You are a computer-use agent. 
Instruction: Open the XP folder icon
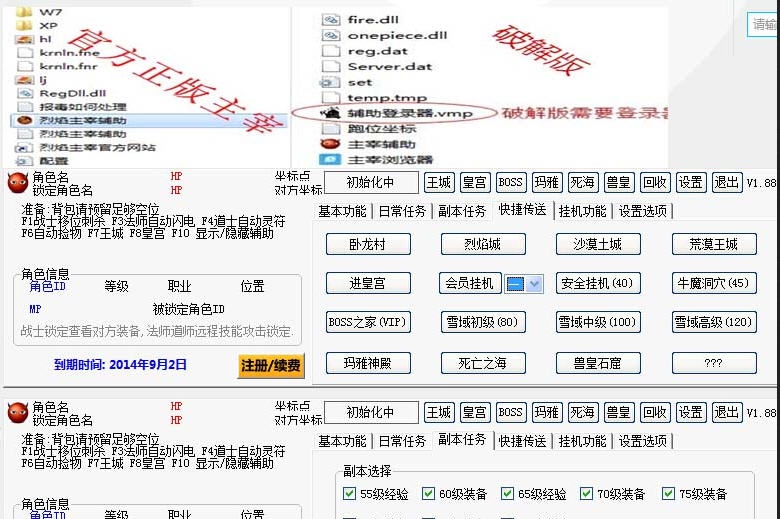23,25
